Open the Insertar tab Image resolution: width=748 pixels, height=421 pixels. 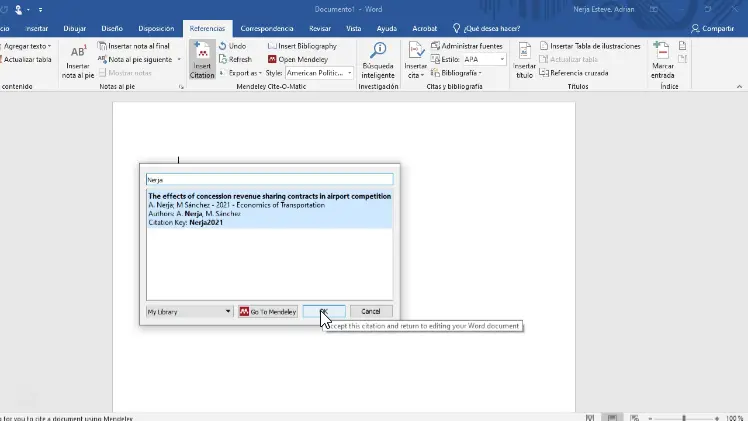[36, 29]
